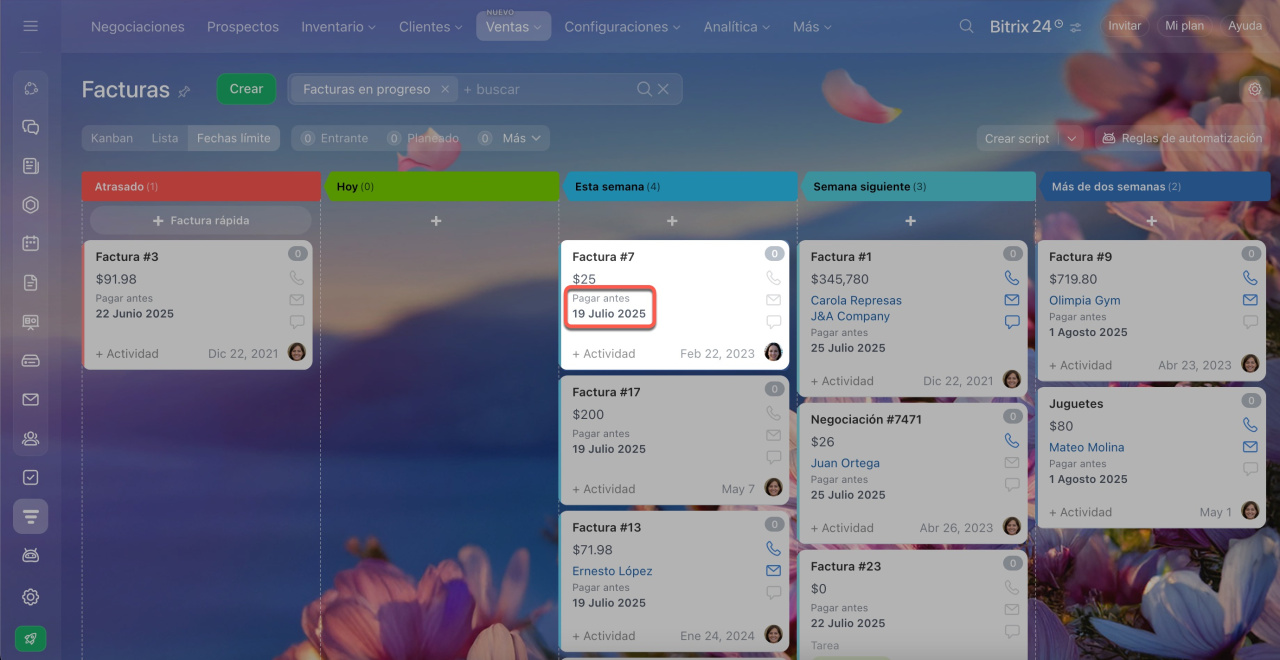Filter by Planeado counter
The image size is (1280, 660).
(x=423, y=138)
